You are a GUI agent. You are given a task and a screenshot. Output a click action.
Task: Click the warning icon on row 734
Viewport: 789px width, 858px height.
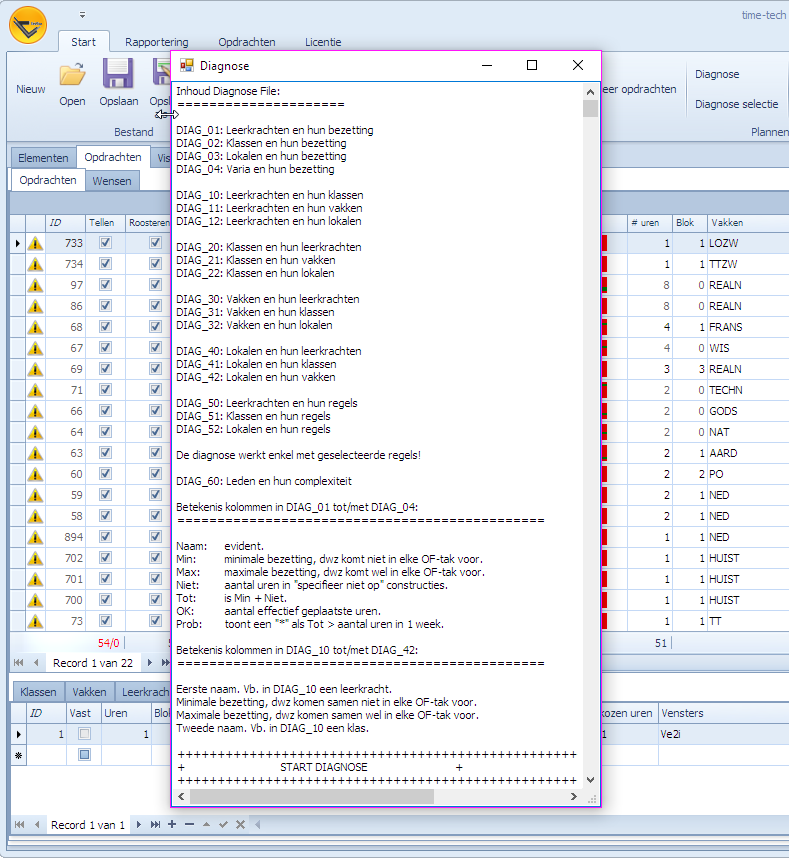(36, 264)
